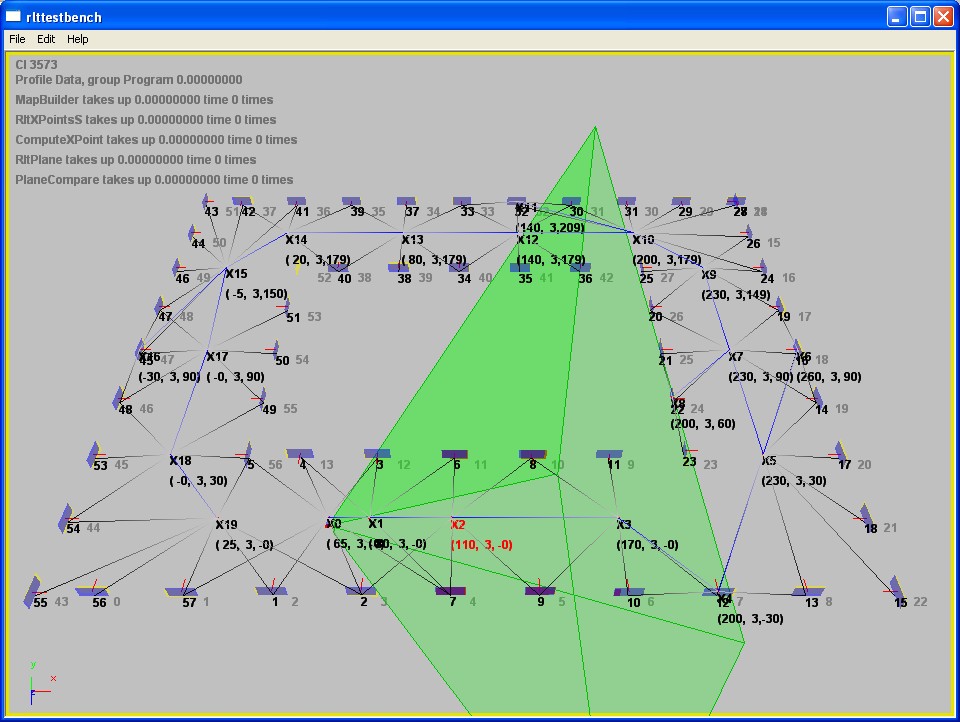Click the sensor marker labeled 15

pyautogui.click(x=896, y=590)
